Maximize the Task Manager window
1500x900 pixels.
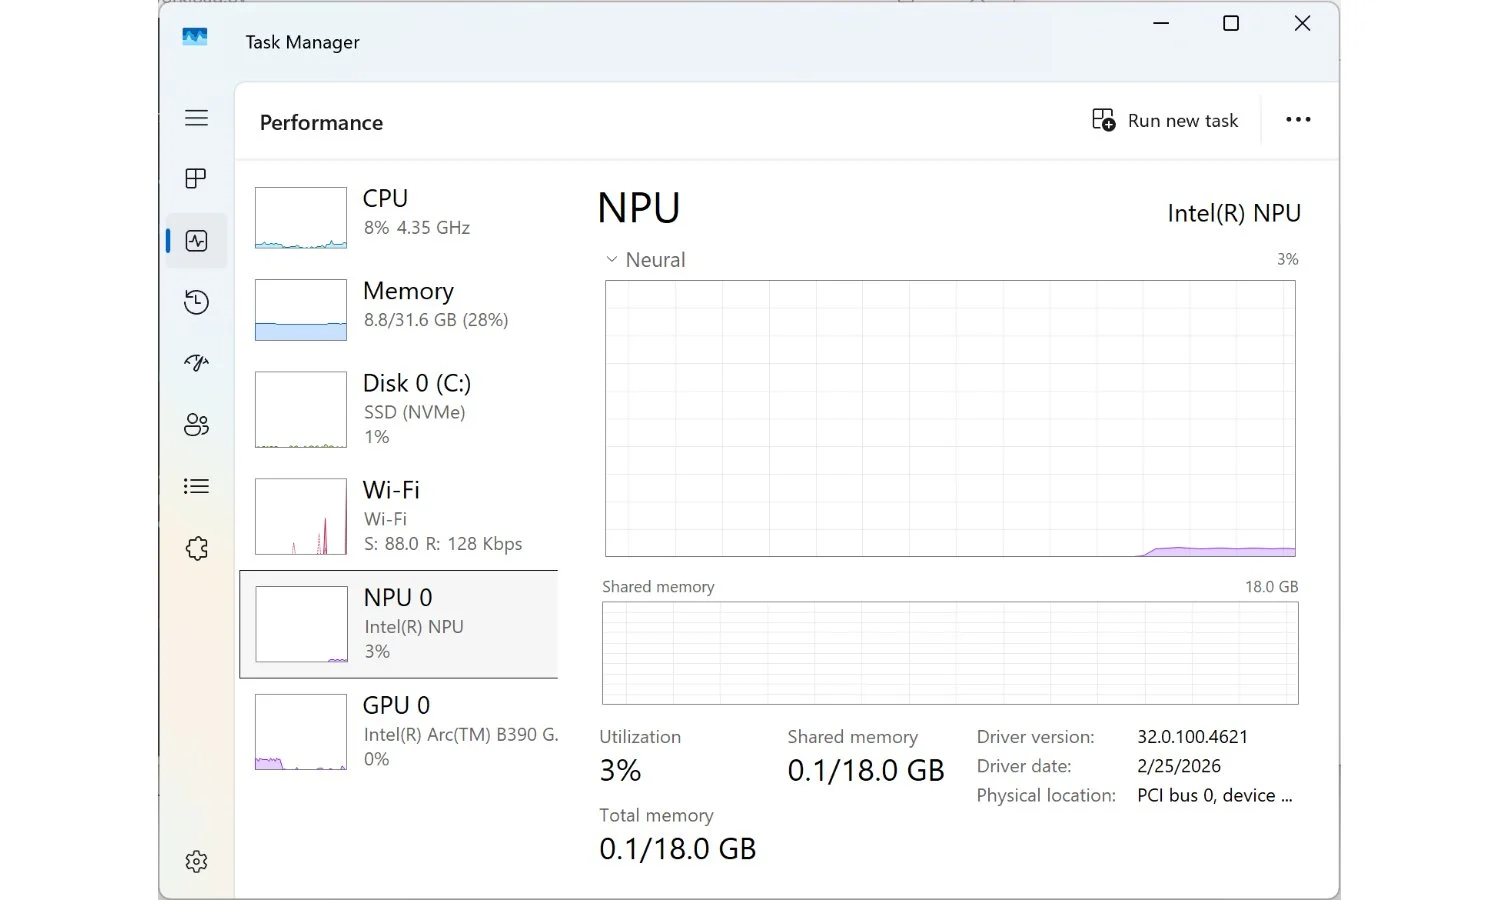[1231, 23]
